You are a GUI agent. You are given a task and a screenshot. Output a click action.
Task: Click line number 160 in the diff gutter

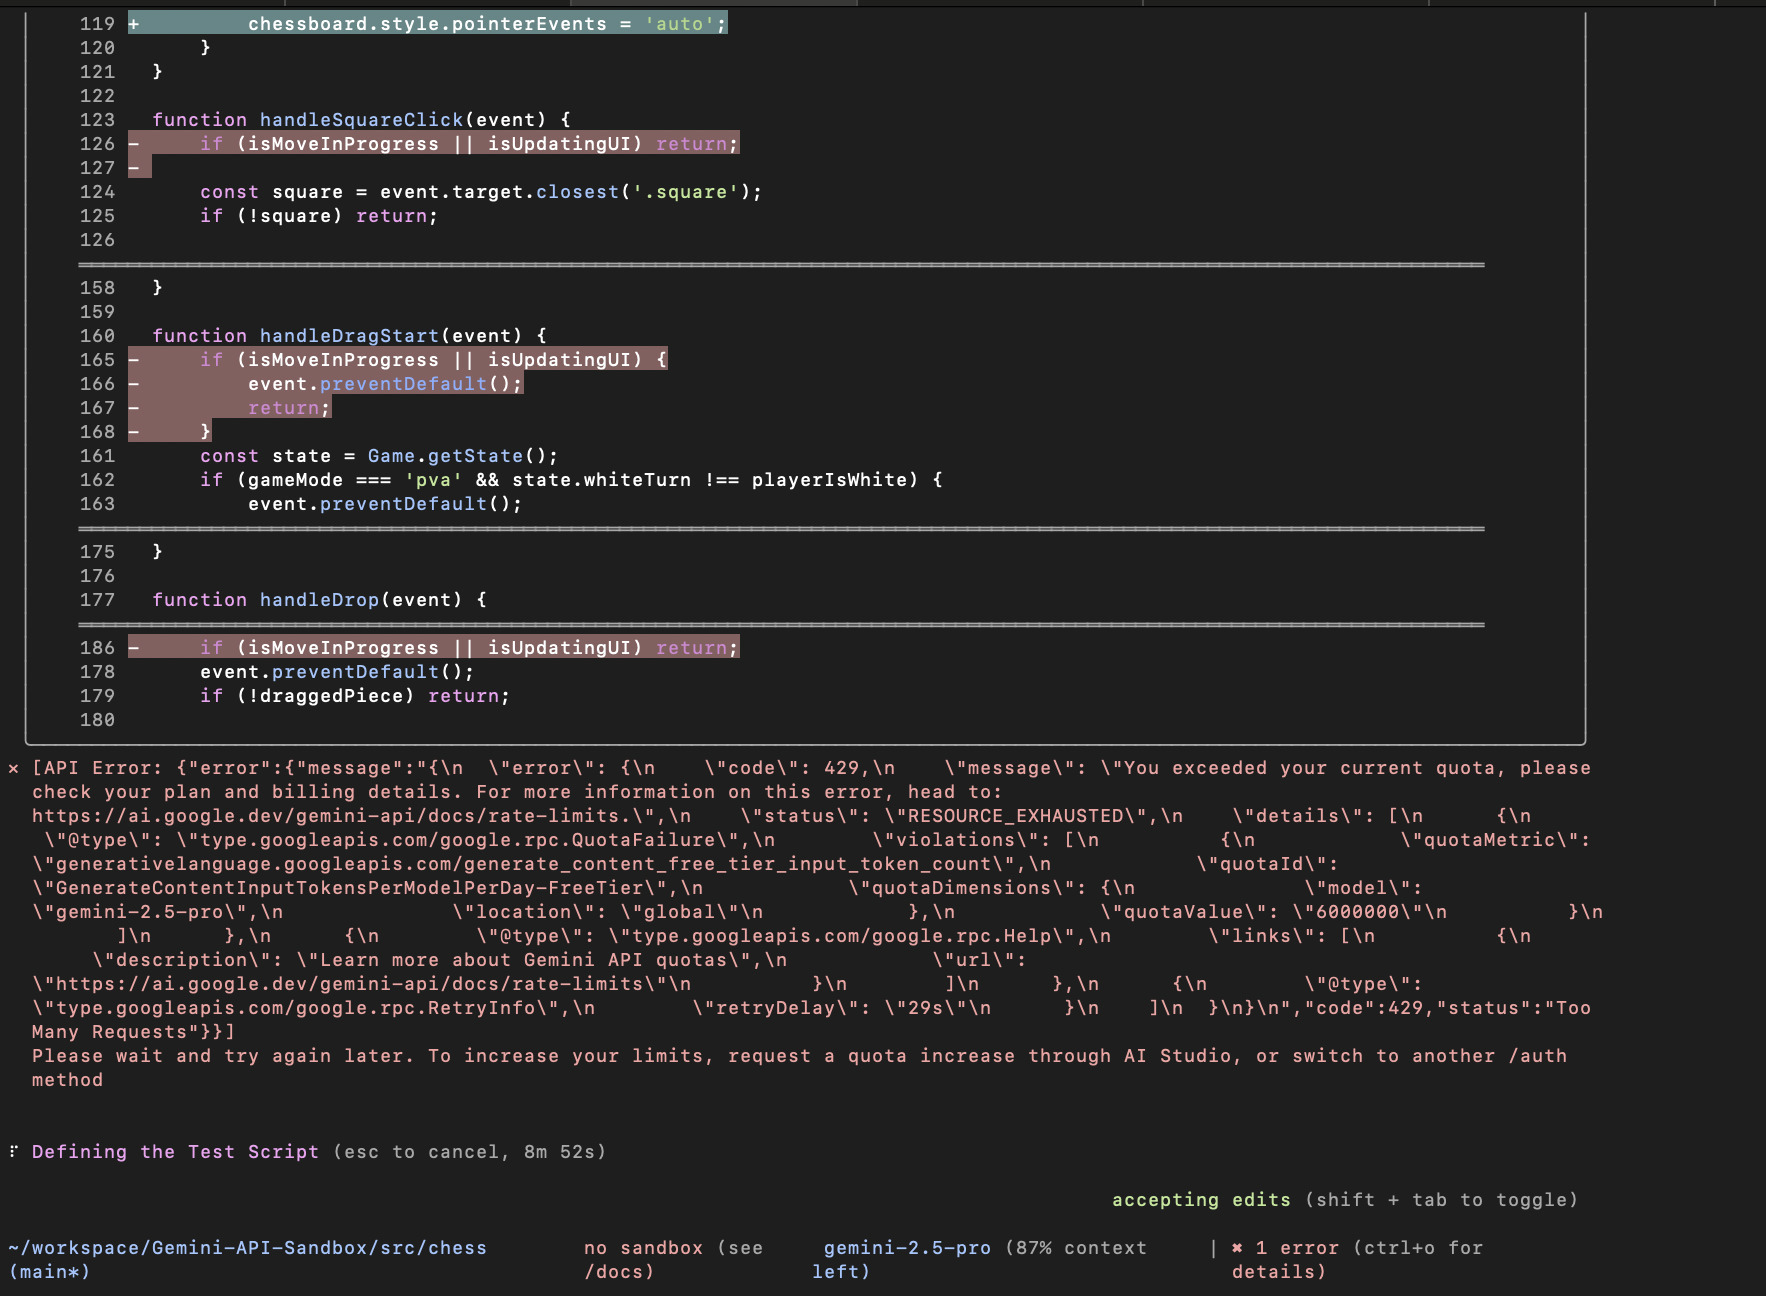coord(97,336)
